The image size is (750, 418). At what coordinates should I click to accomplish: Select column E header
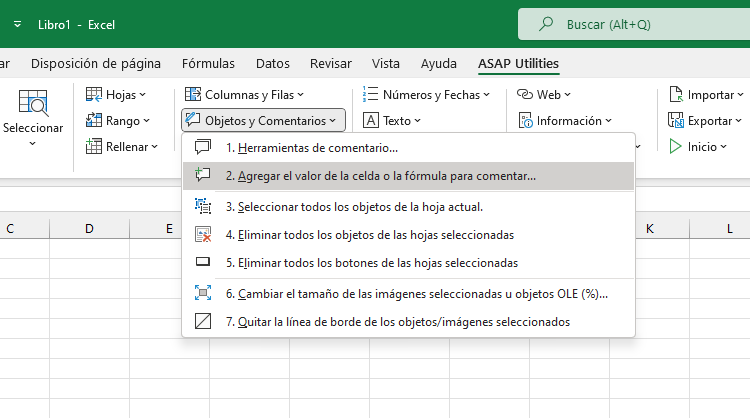click(156, 229)
